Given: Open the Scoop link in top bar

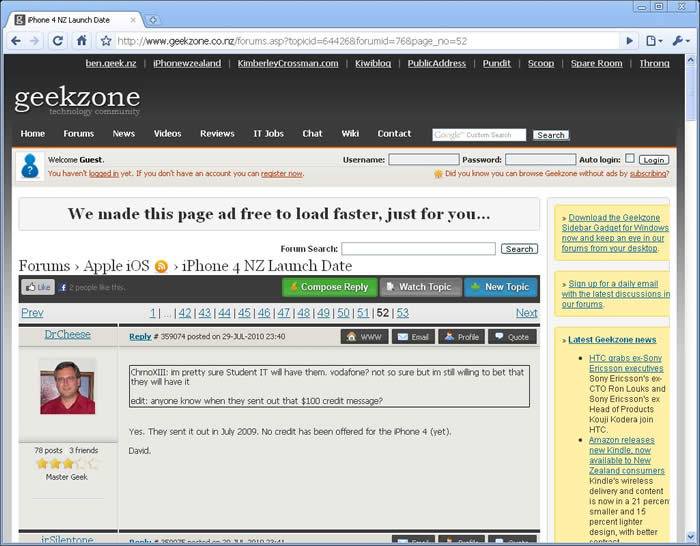Looking at the screenshot, I should pyautogui.click(x=541, y=63).
